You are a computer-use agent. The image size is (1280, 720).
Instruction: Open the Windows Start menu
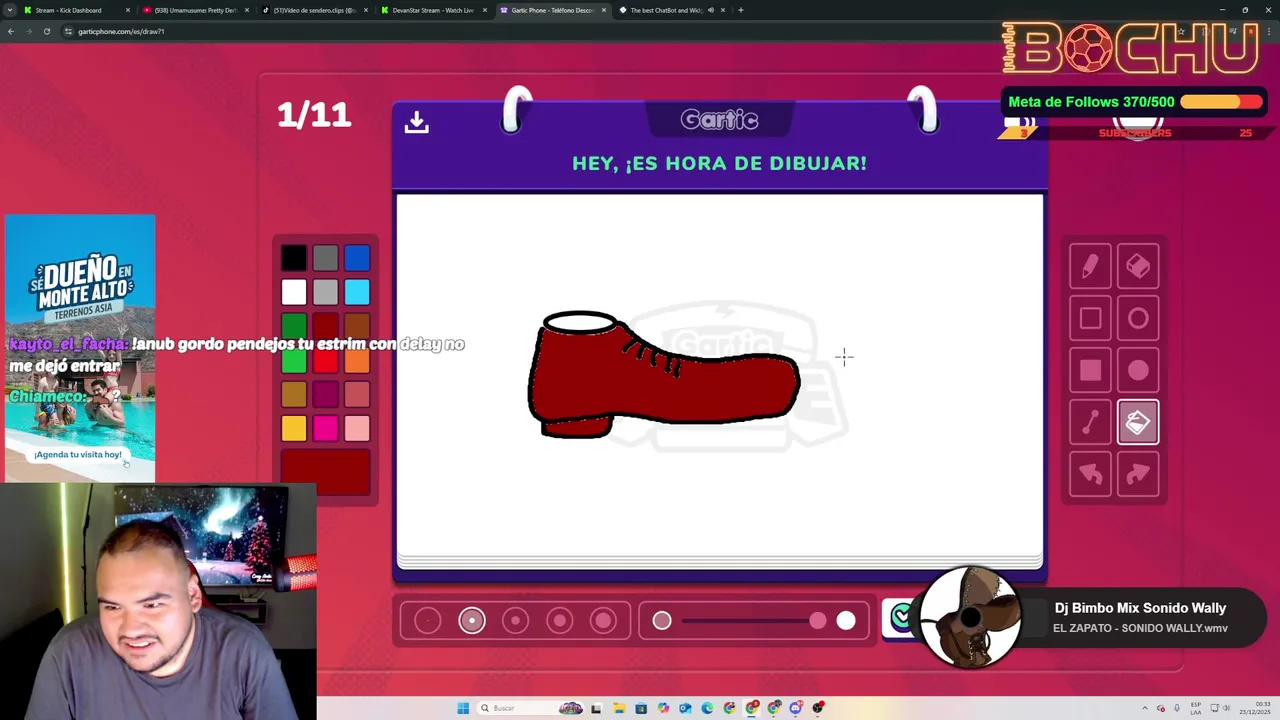(x=463, y=708)
